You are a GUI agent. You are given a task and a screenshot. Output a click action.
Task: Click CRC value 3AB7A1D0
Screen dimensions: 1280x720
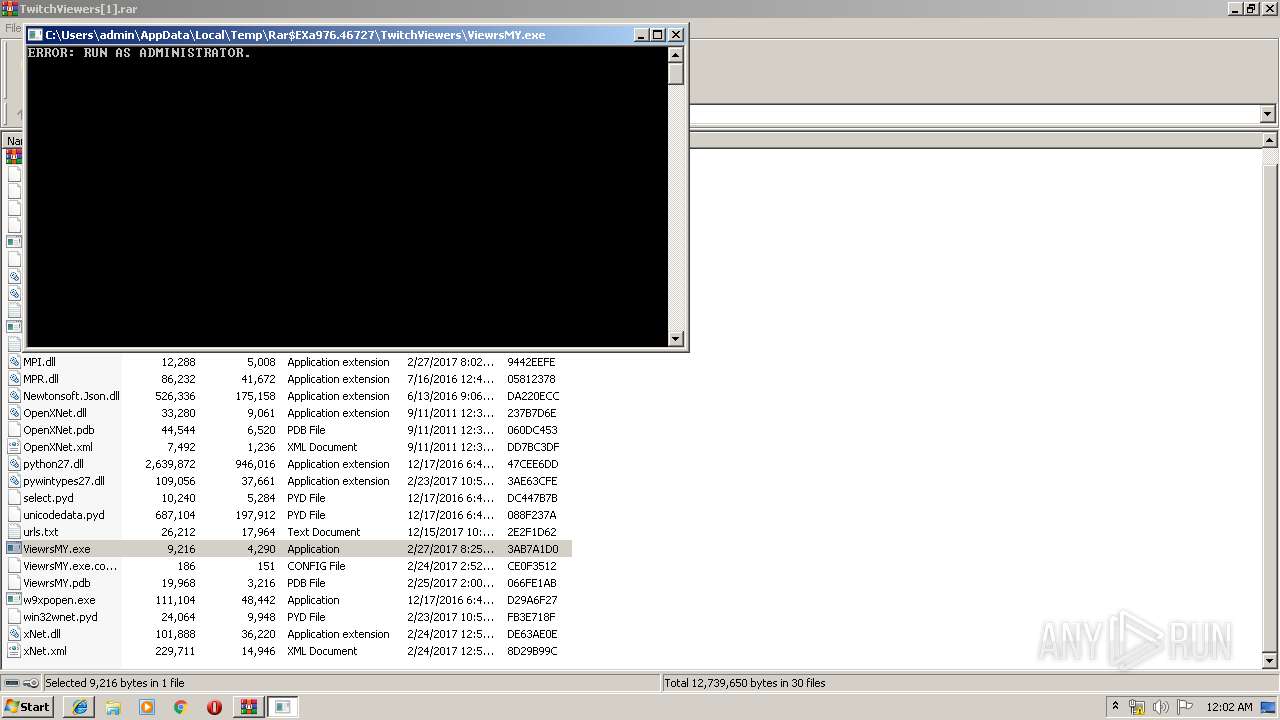coord(533,549)
